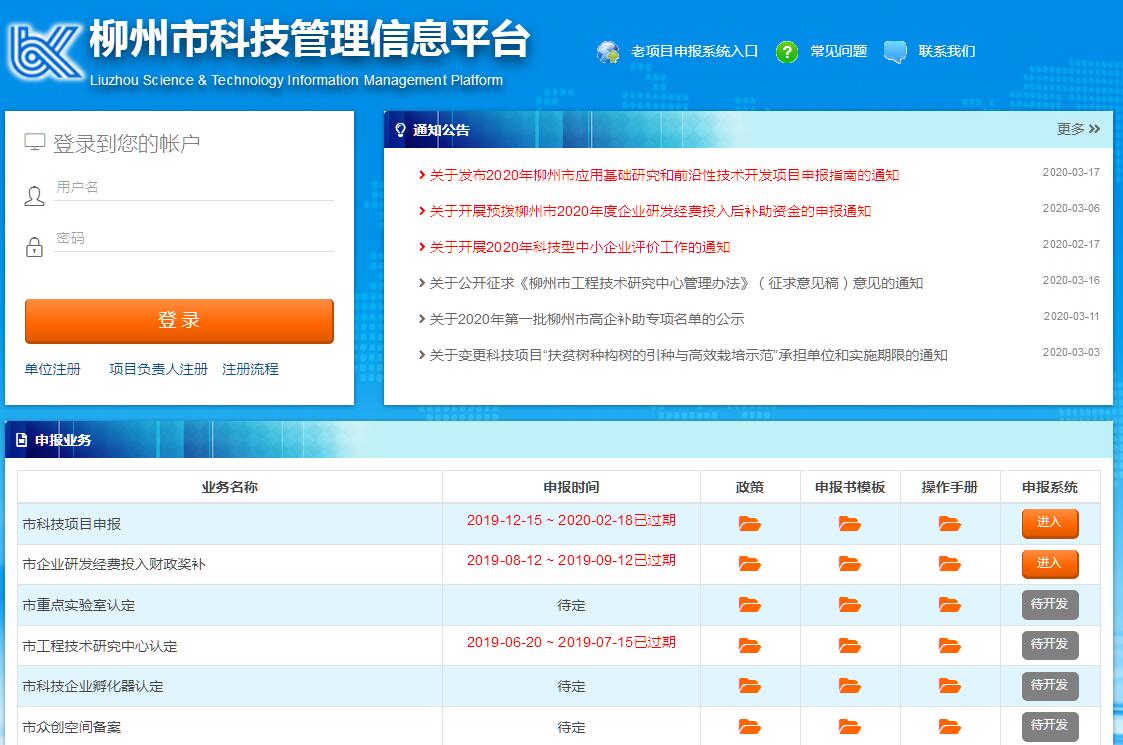The height and width of the screenshot is (745, 1123).
Task: Open policy folder for 市科技项目申报
Action: point(749,523)
